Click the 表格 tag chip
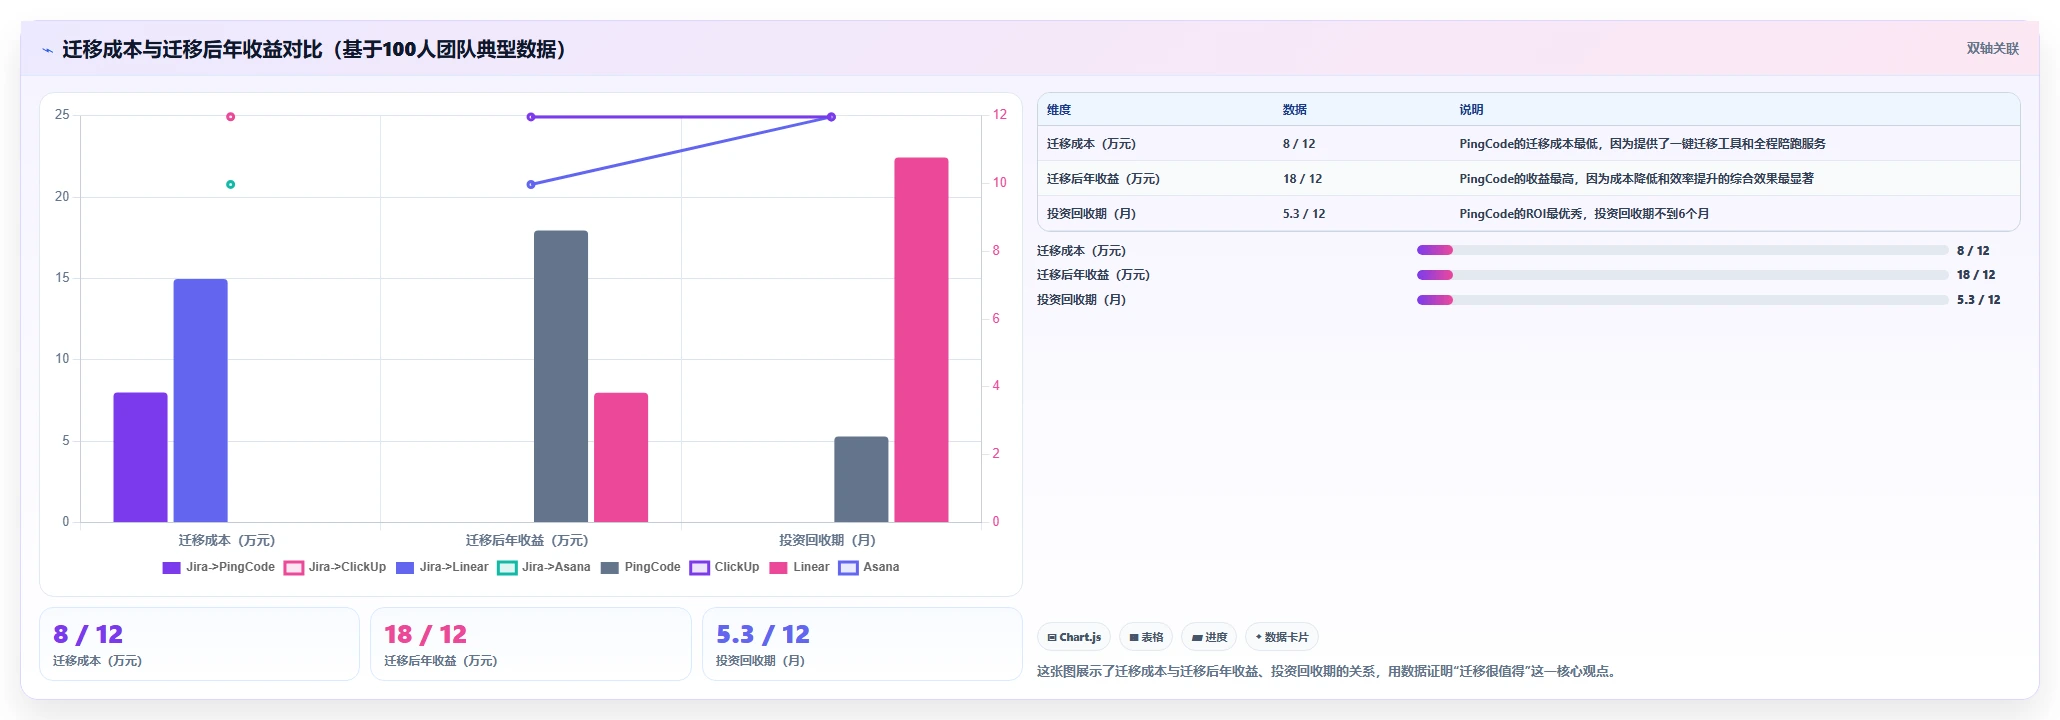Screen dimensions: 2060x720 tap(1146, 637)
